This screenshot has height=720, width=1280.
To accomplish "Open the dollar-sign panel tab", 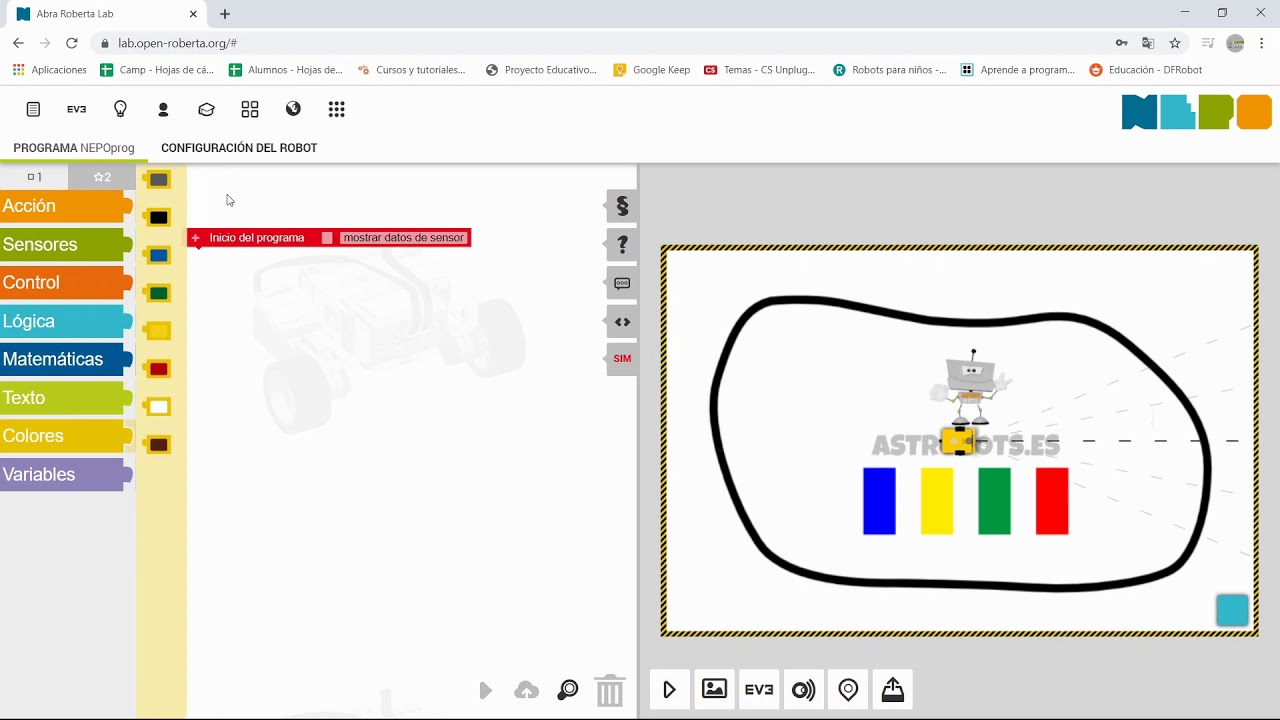I will coord(621,206).
